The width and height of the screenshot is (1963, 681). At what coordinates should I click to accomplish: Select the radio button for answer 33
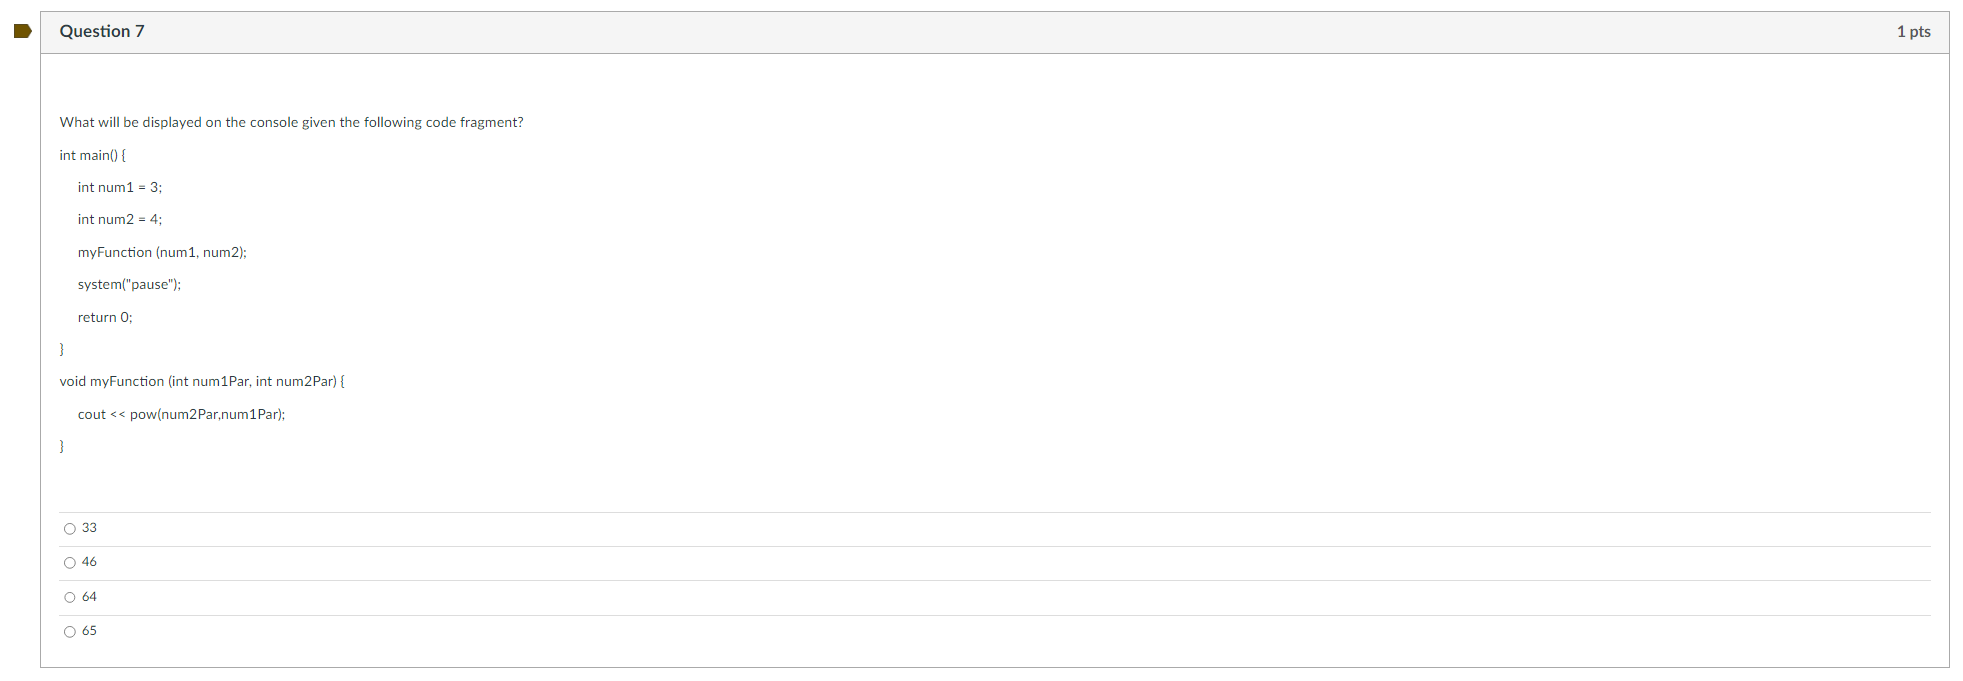[69, 528]
